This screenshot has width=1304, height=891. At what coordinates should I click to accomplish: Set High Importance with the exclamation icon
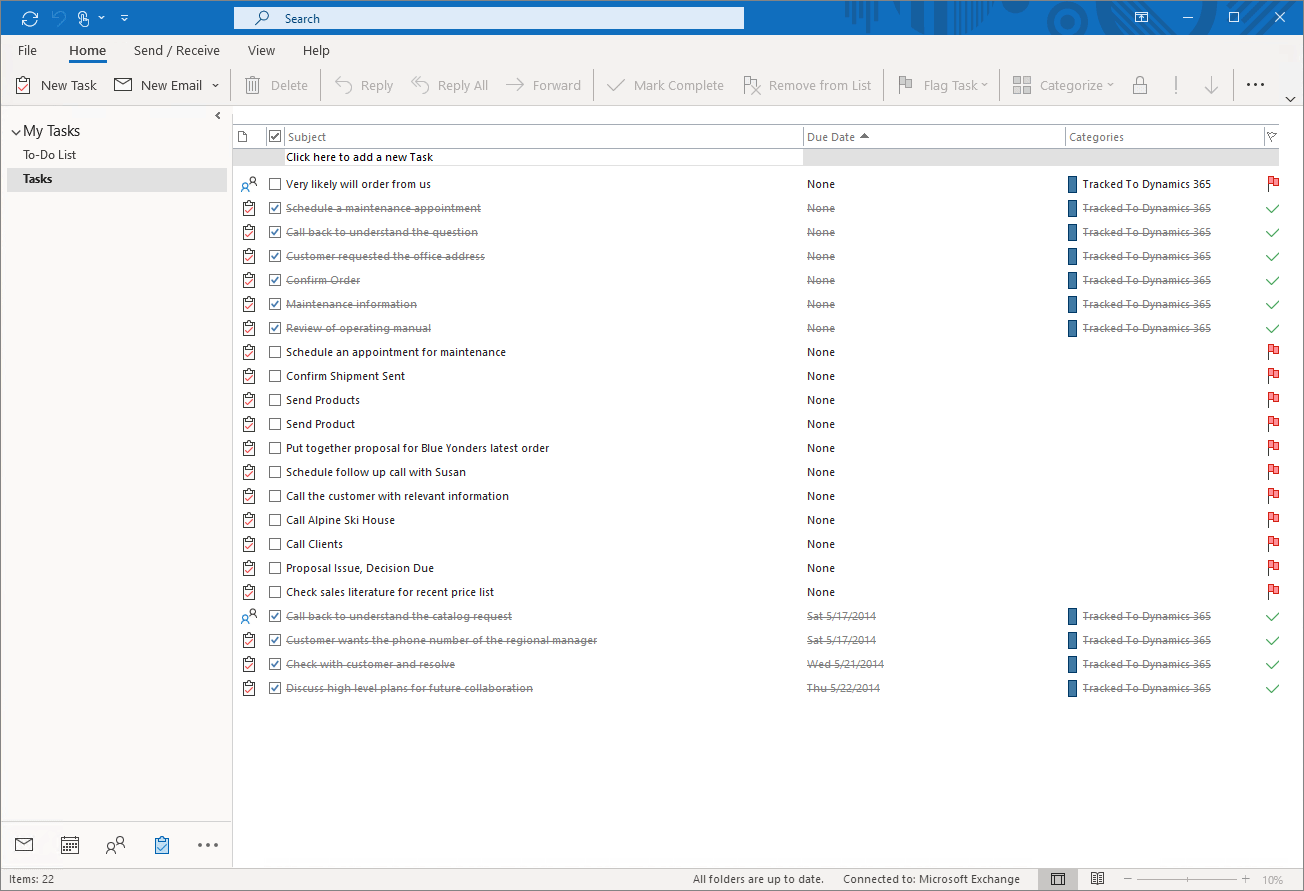coord(1175,85)
